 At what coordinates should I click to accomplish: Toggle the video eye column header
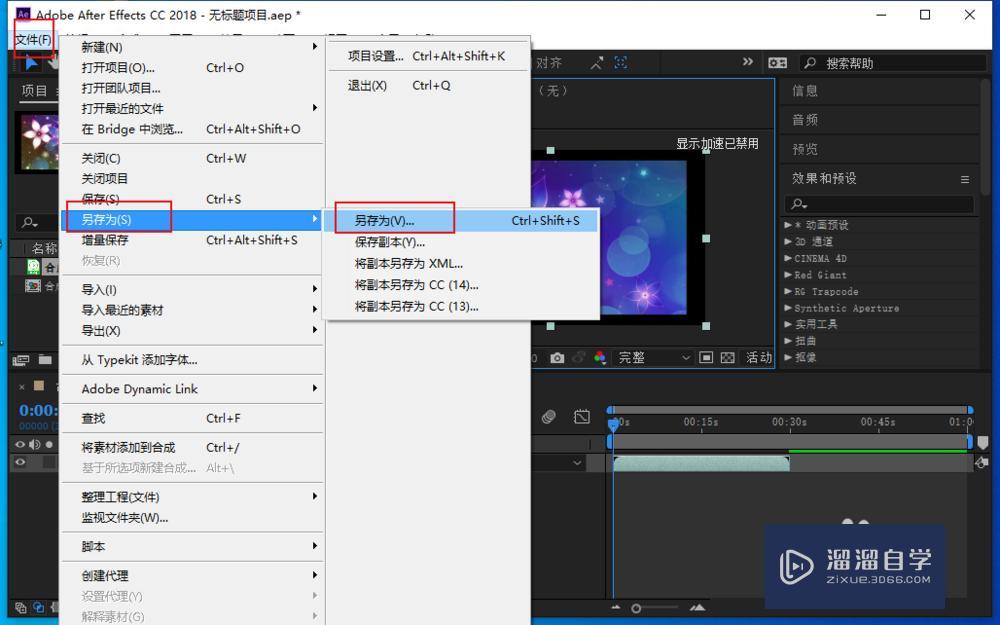20,444
